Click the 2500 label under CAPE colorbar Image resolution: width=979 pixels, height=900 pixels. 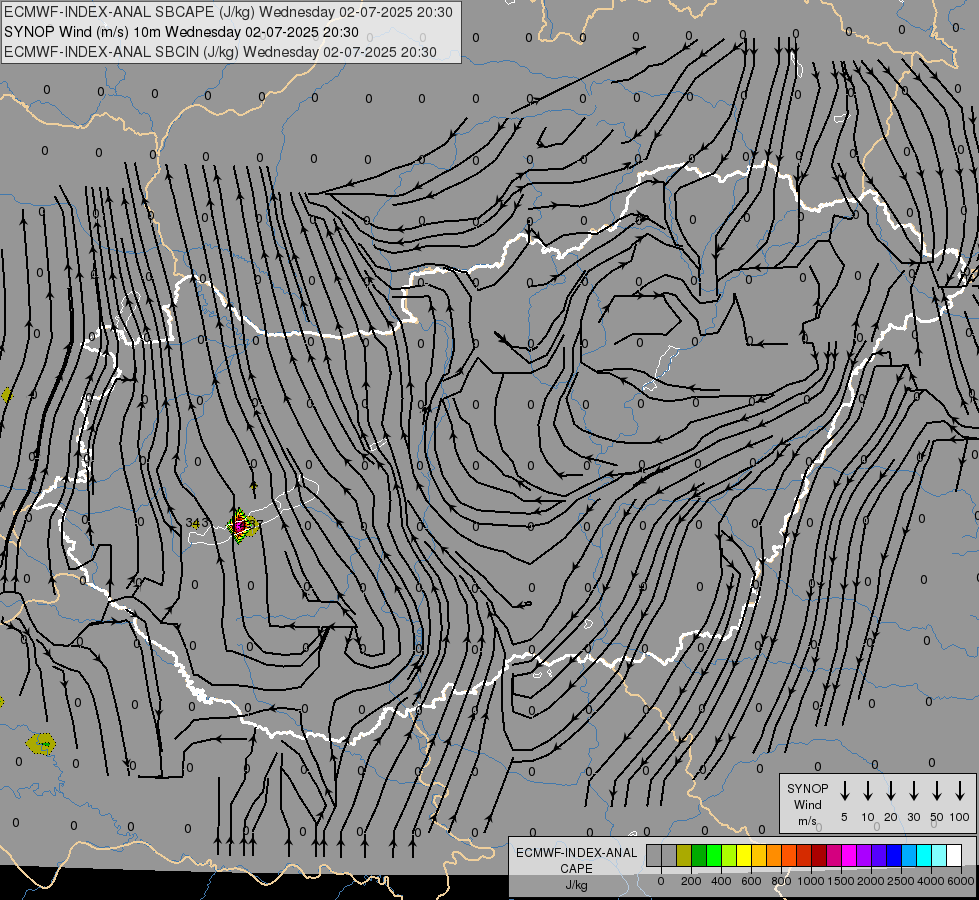[x=901, y=881]
